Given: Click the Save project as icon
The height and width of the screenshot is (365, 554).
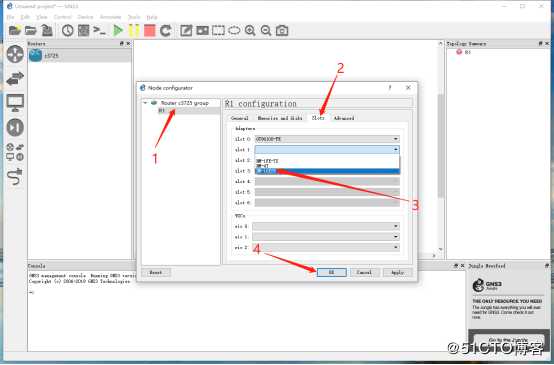Looking at the screenshot, I should coord(47,31).
